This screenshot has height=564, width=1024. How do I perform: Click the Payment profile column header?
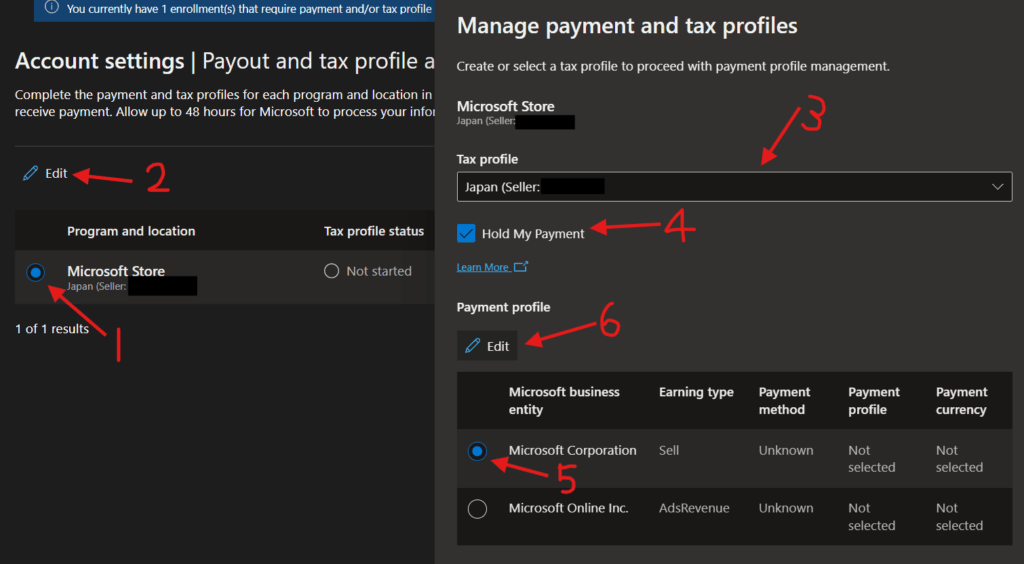point(874,400)
